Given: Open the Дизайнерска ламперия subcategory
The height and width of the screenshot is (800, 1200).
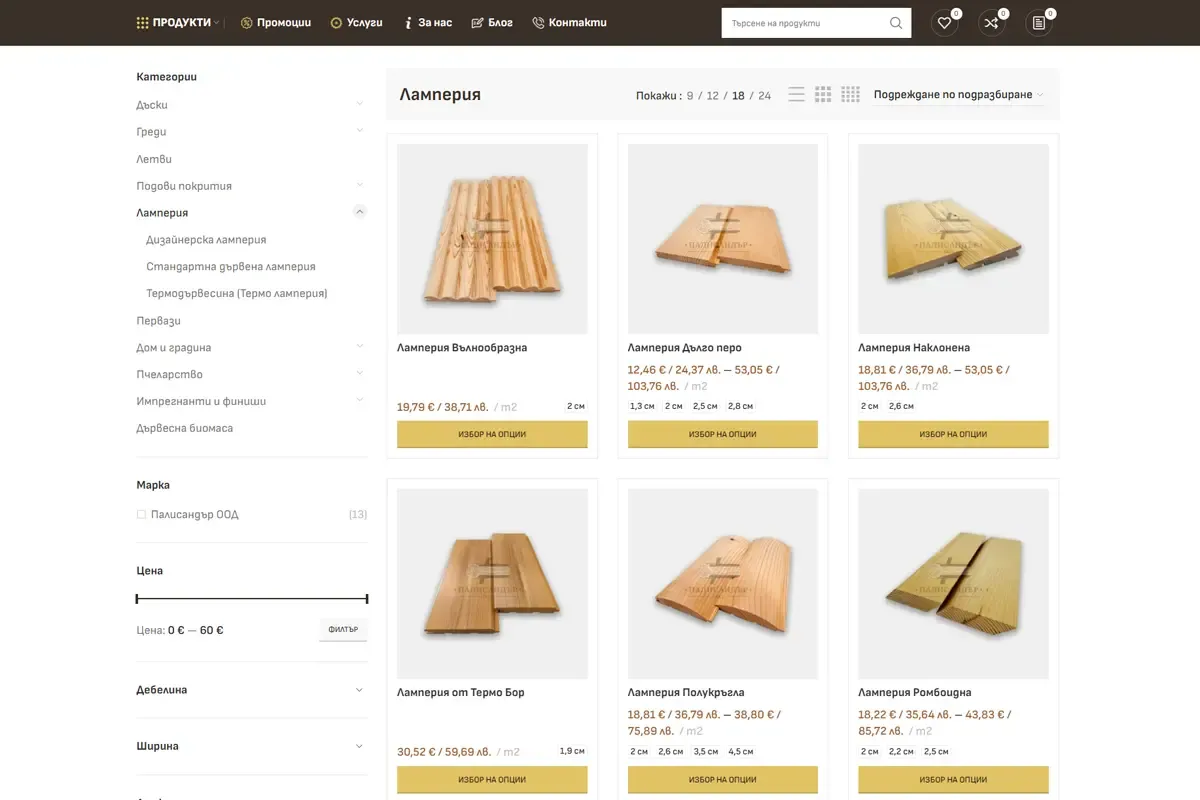Looking at the screenshot, I should pyautogui.click(x=206, y=240).
